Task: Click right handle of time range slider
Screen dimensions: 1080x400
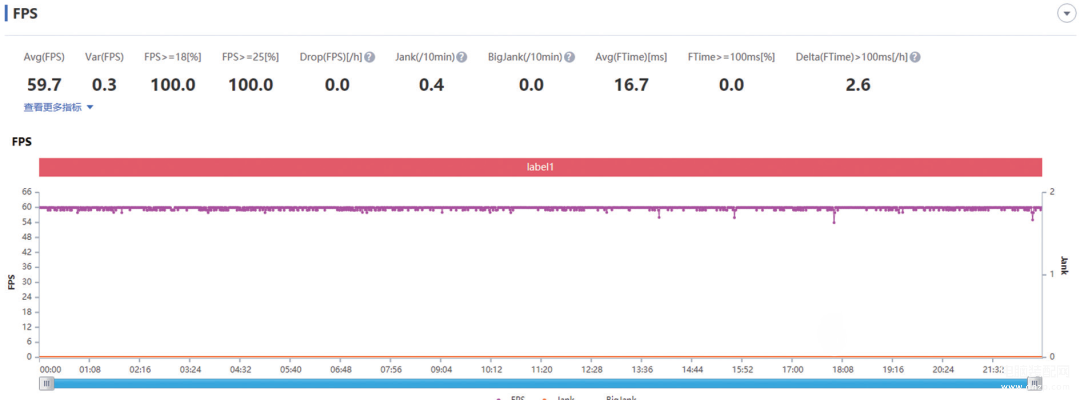Action: [1035, 383]
